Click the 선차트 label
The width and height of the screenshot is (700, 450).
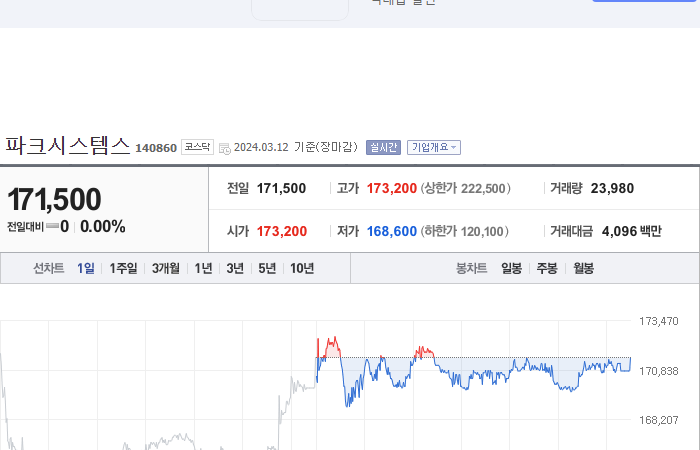pyautogui.click(x=49, y=268)
